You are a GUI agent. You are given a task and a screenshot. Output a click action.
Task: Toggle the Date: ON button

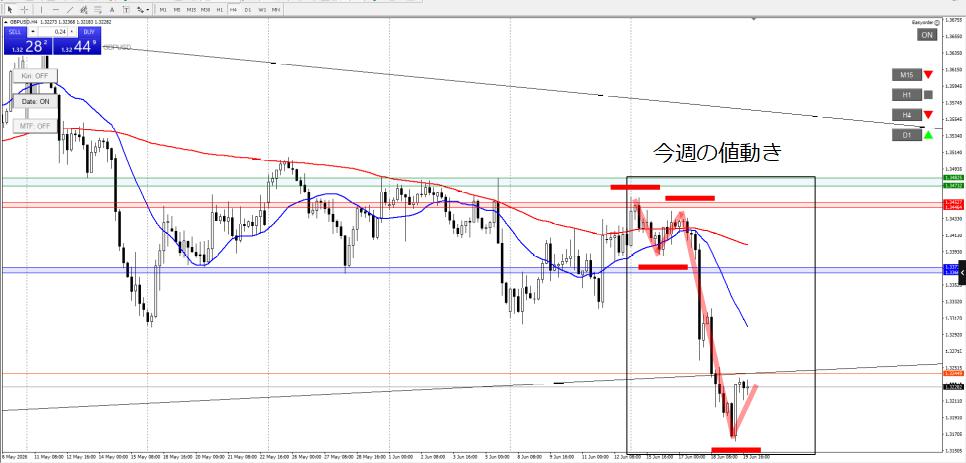pyautogui.click(x=35, y=101)
